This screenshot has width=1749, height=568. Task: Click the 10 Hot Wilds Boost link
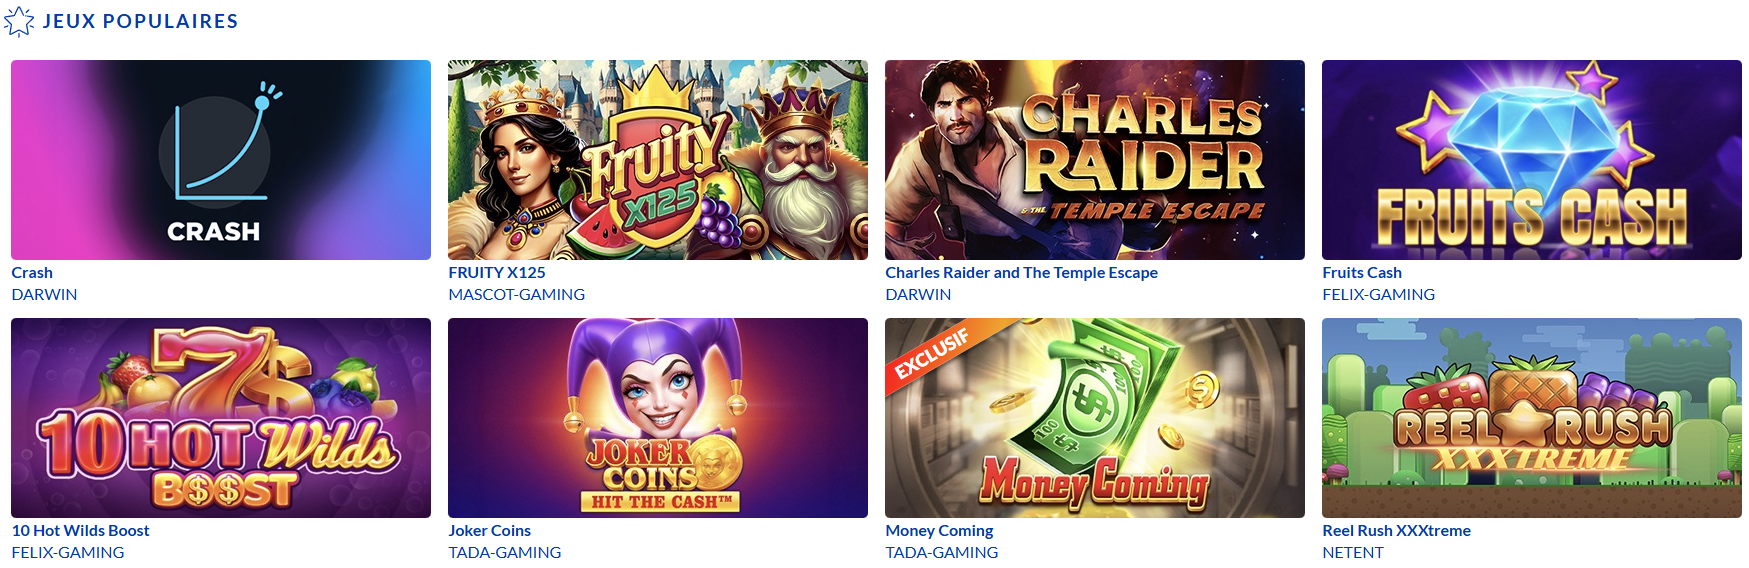[x=80, y=530]
